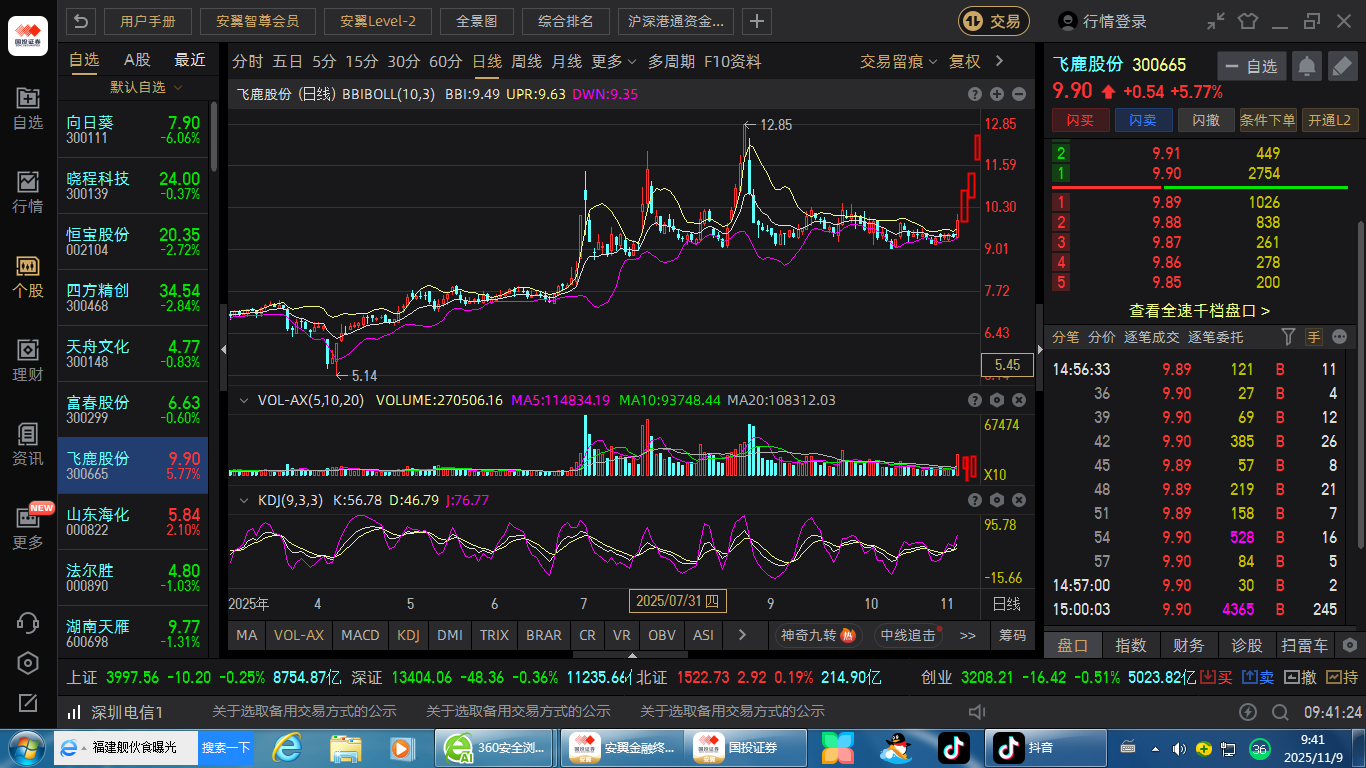Add new tab with plus button

[757, 21]
